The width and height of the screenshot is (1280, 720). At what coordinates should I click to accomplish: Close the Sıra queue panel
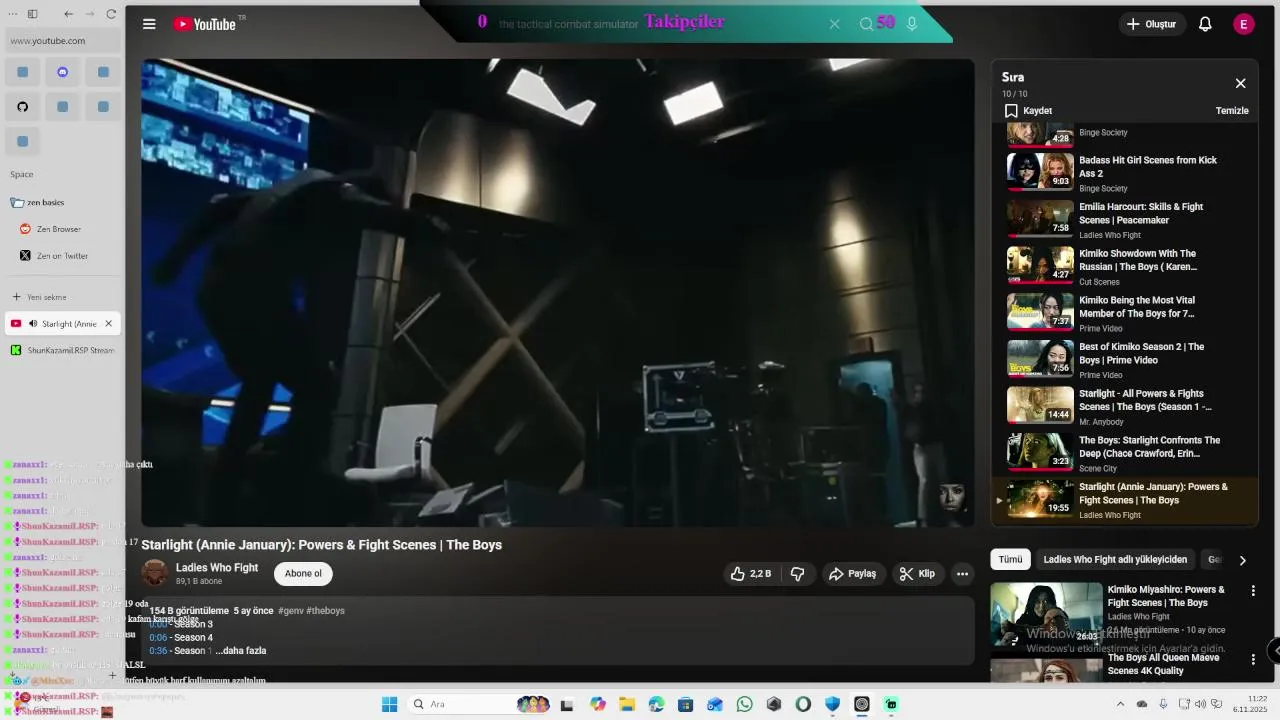point(1240,83)
